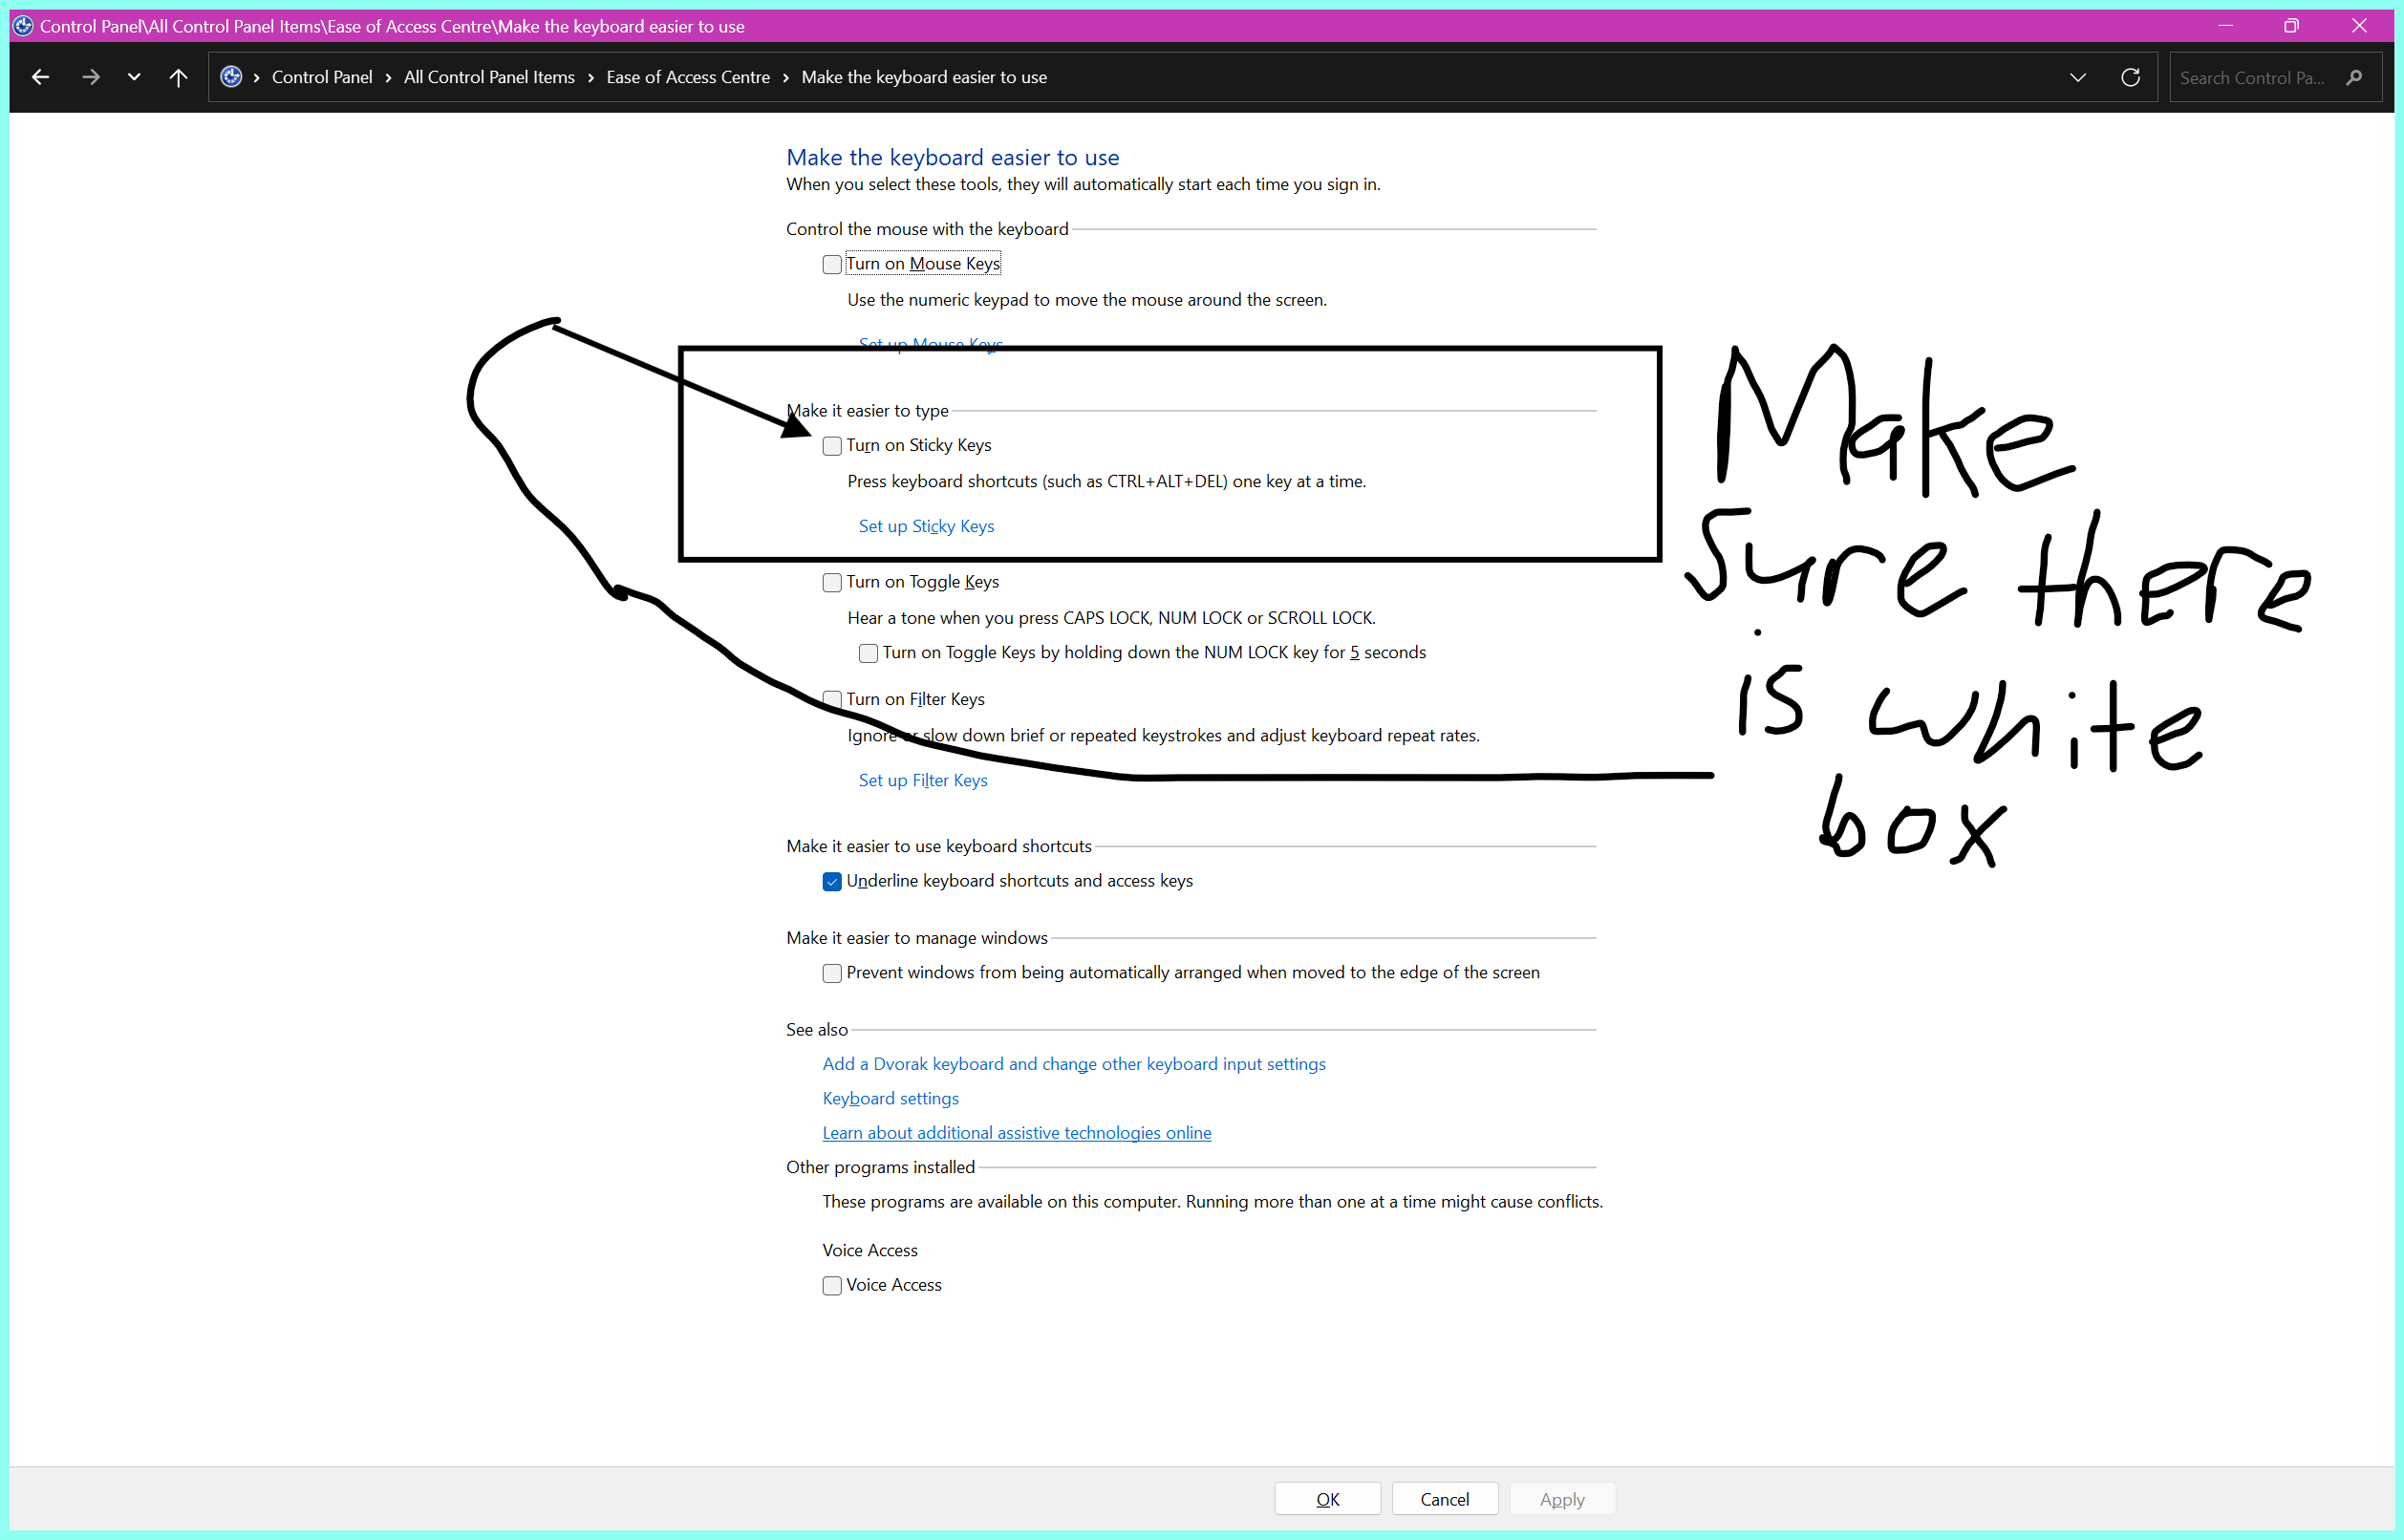The image size is (2404, 1540).
Task: Enable Turn on Mouse Keys
Action: click(x=831, y=264)
